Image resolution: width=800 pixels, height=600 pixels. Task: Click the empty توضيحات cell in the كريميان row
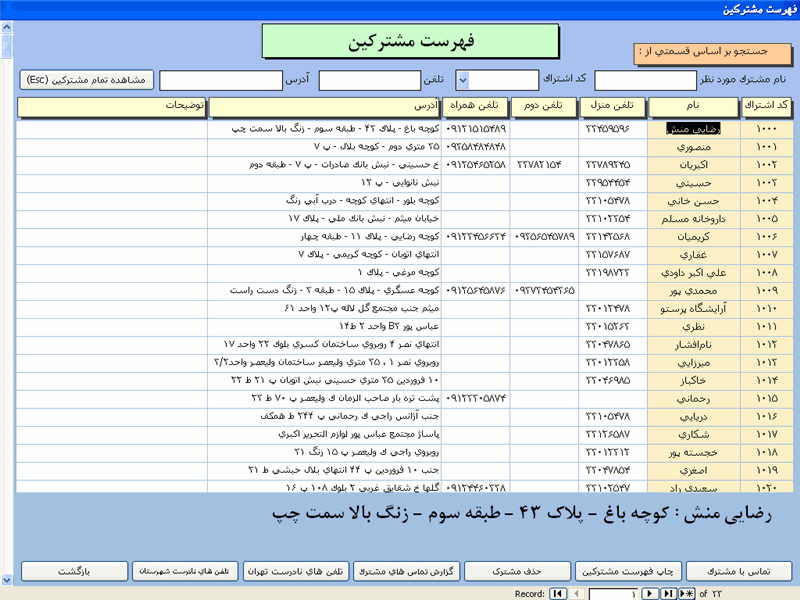pos(111,237)
